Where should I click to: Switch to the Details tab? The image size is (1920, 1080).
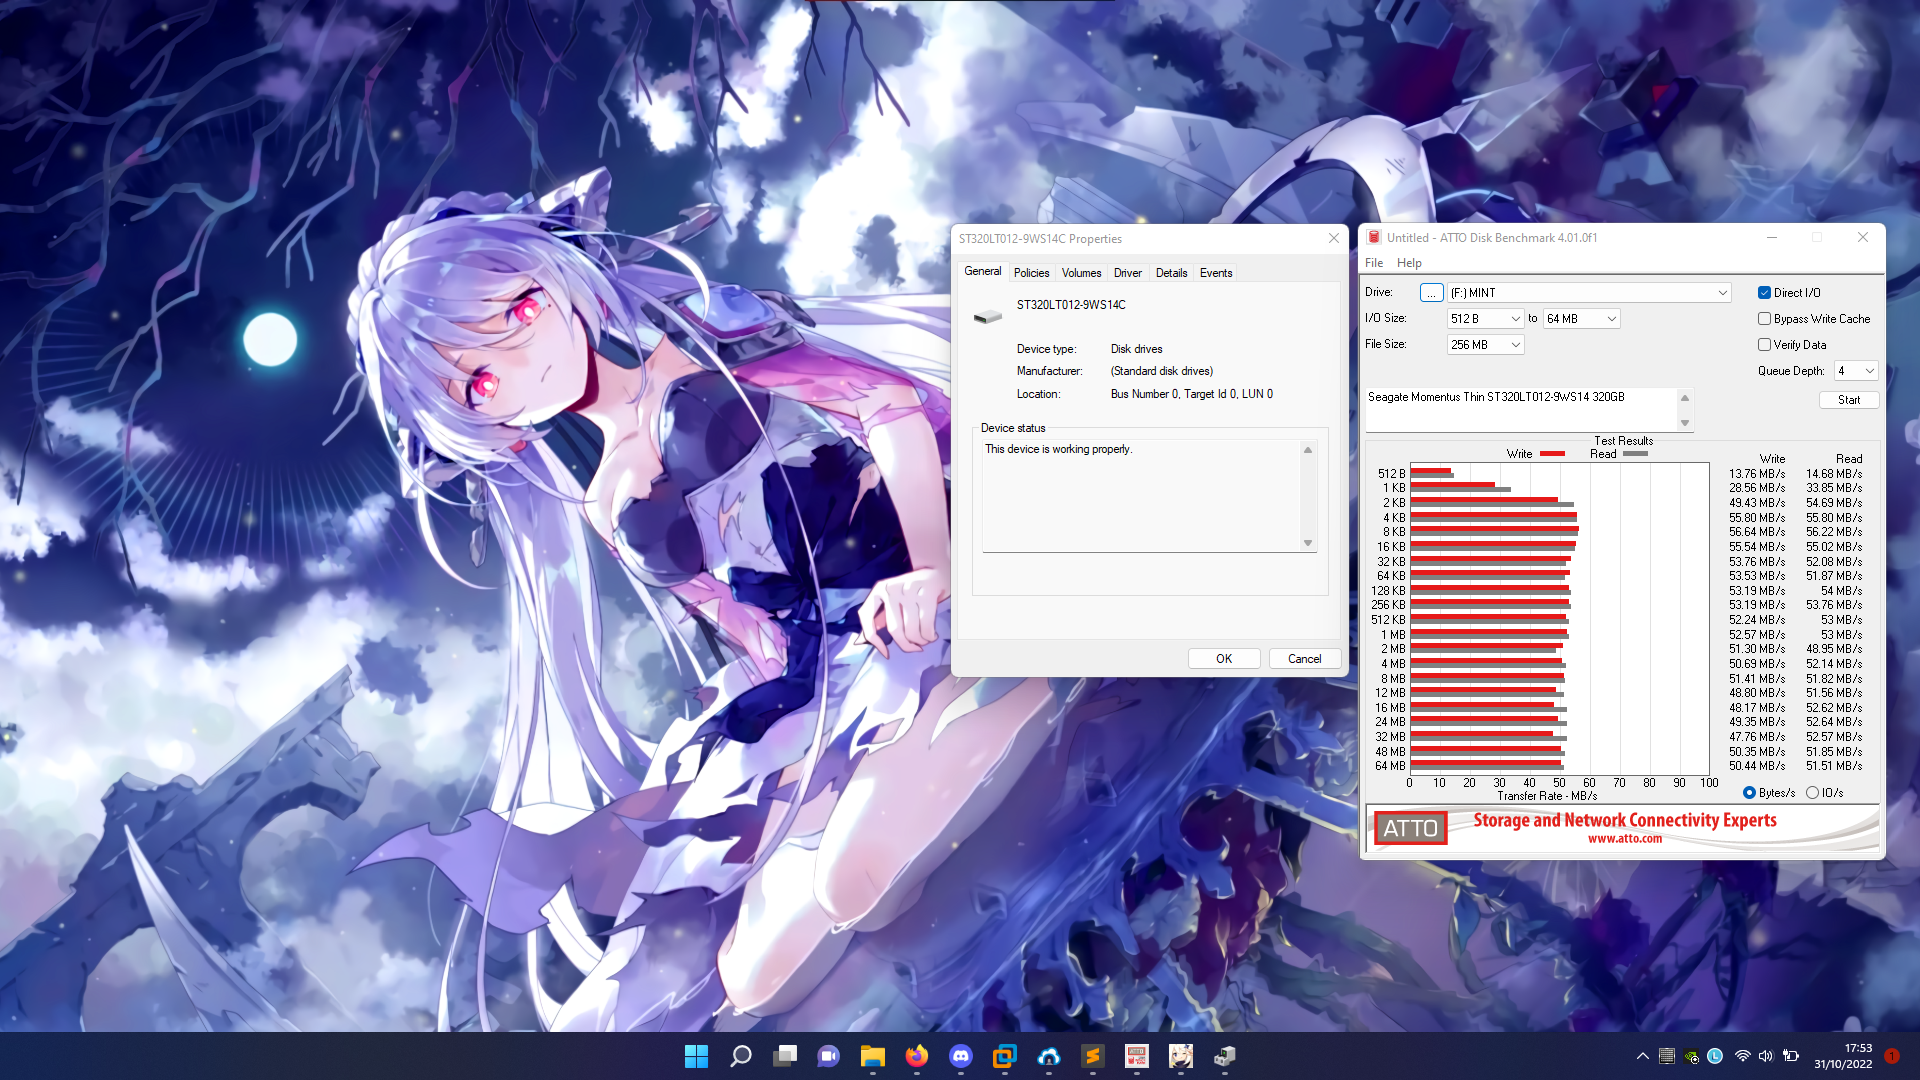1171,272
